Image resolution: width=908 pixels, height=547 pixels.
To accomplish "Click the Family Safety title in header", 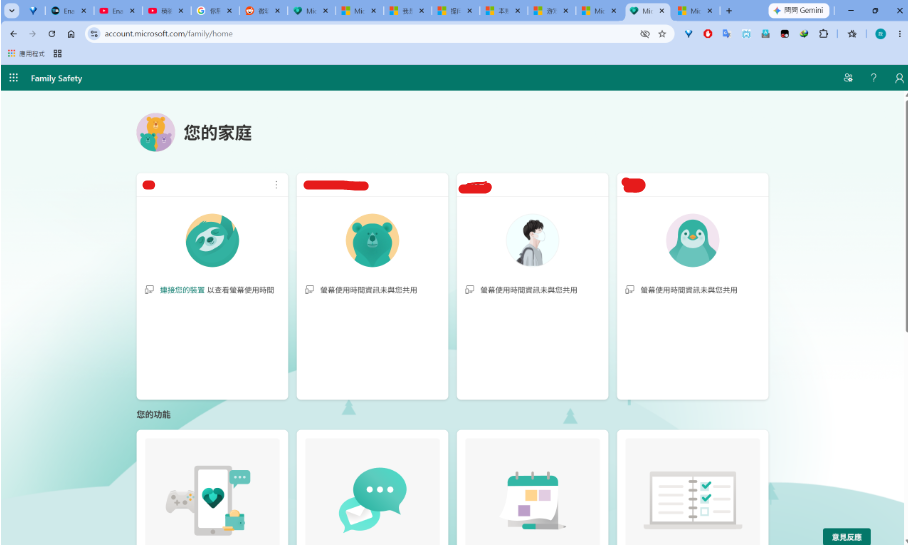I will [x=56, y=78].
